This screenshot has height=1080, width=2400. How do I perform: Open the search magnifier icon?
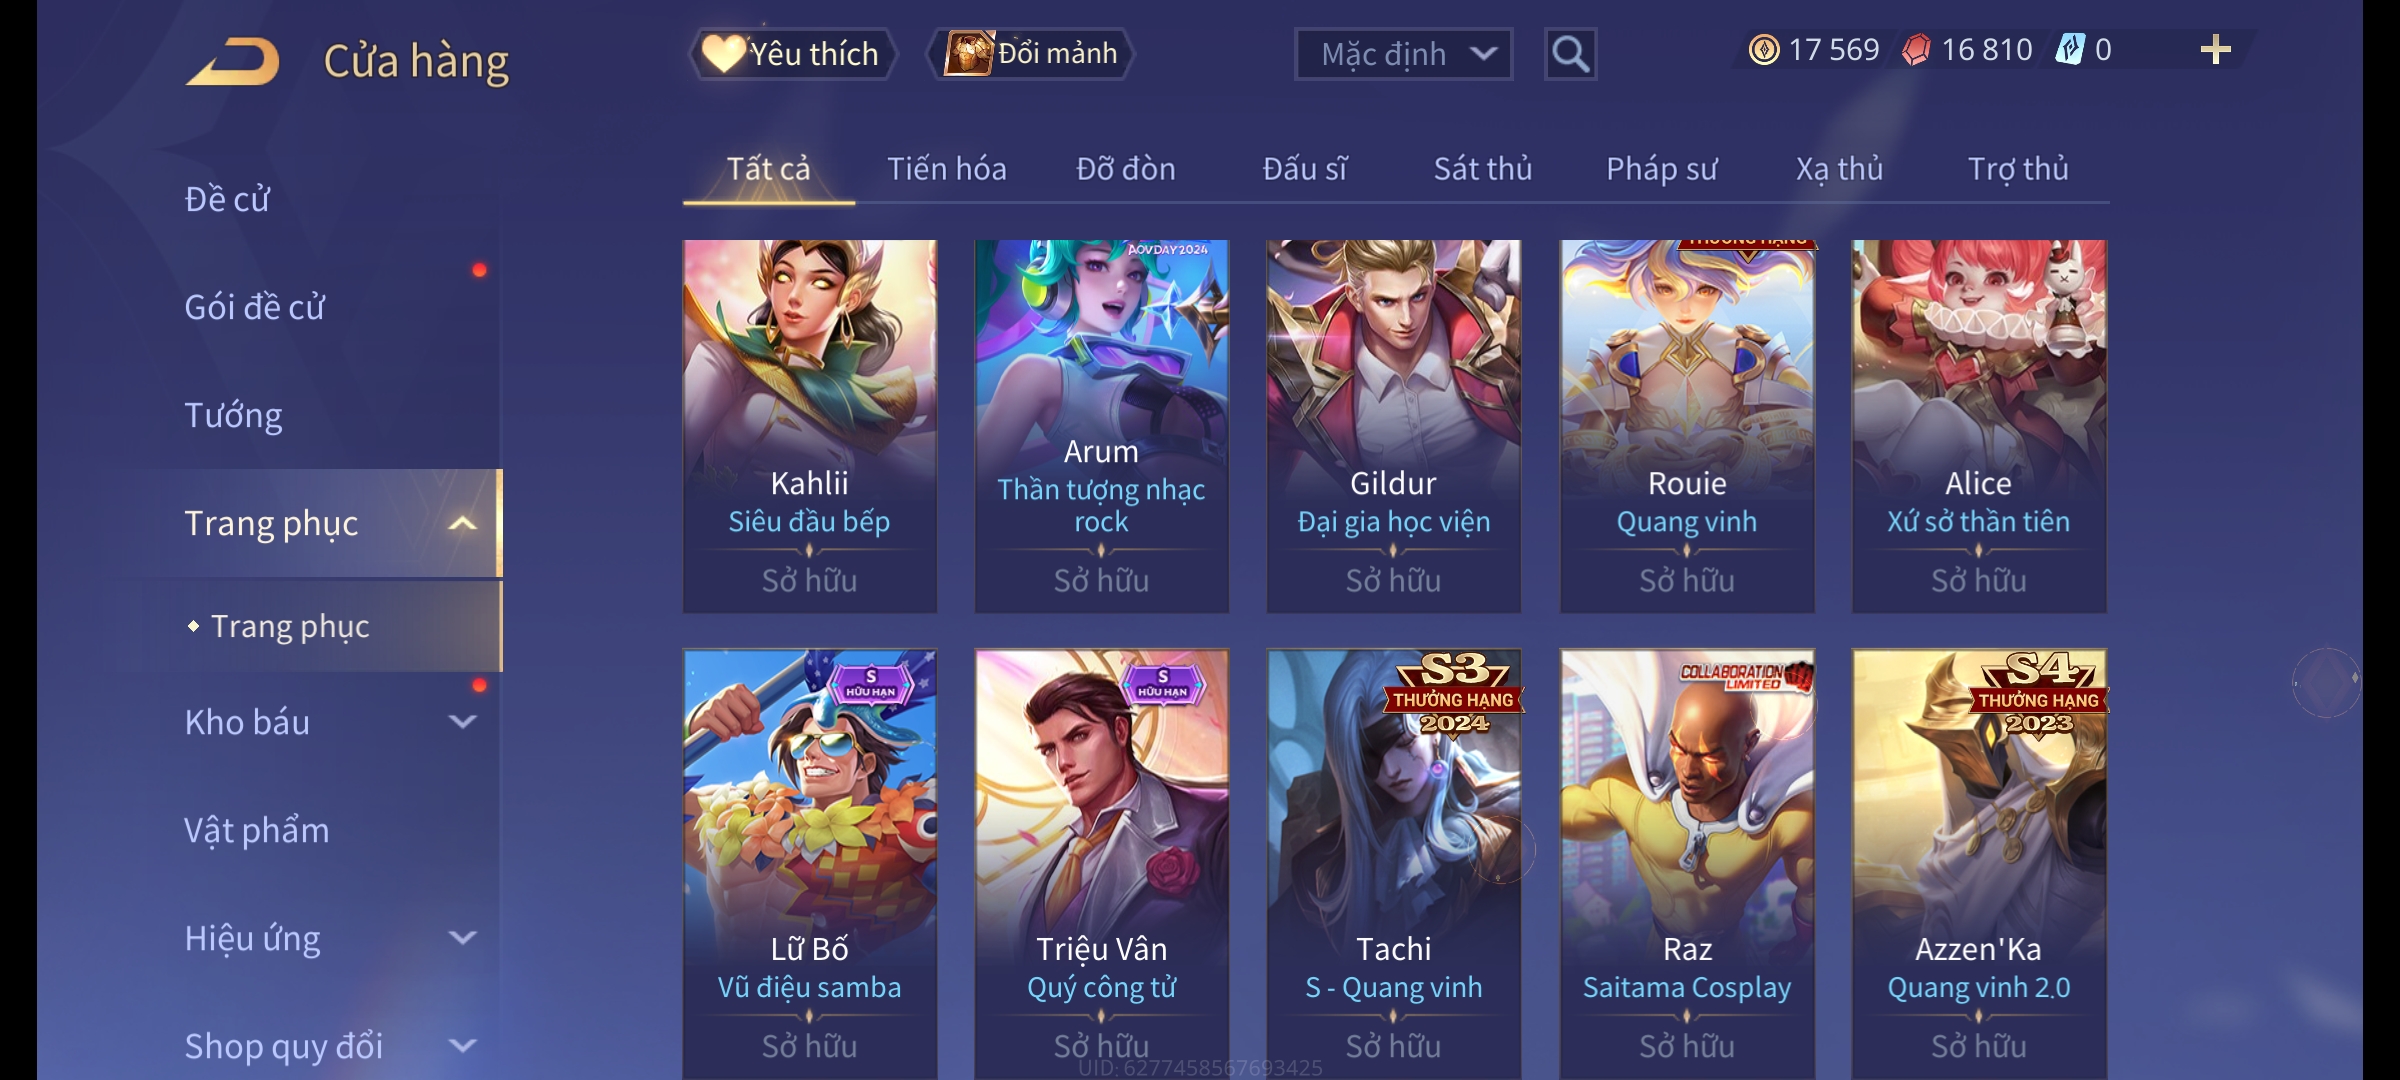1570,54
